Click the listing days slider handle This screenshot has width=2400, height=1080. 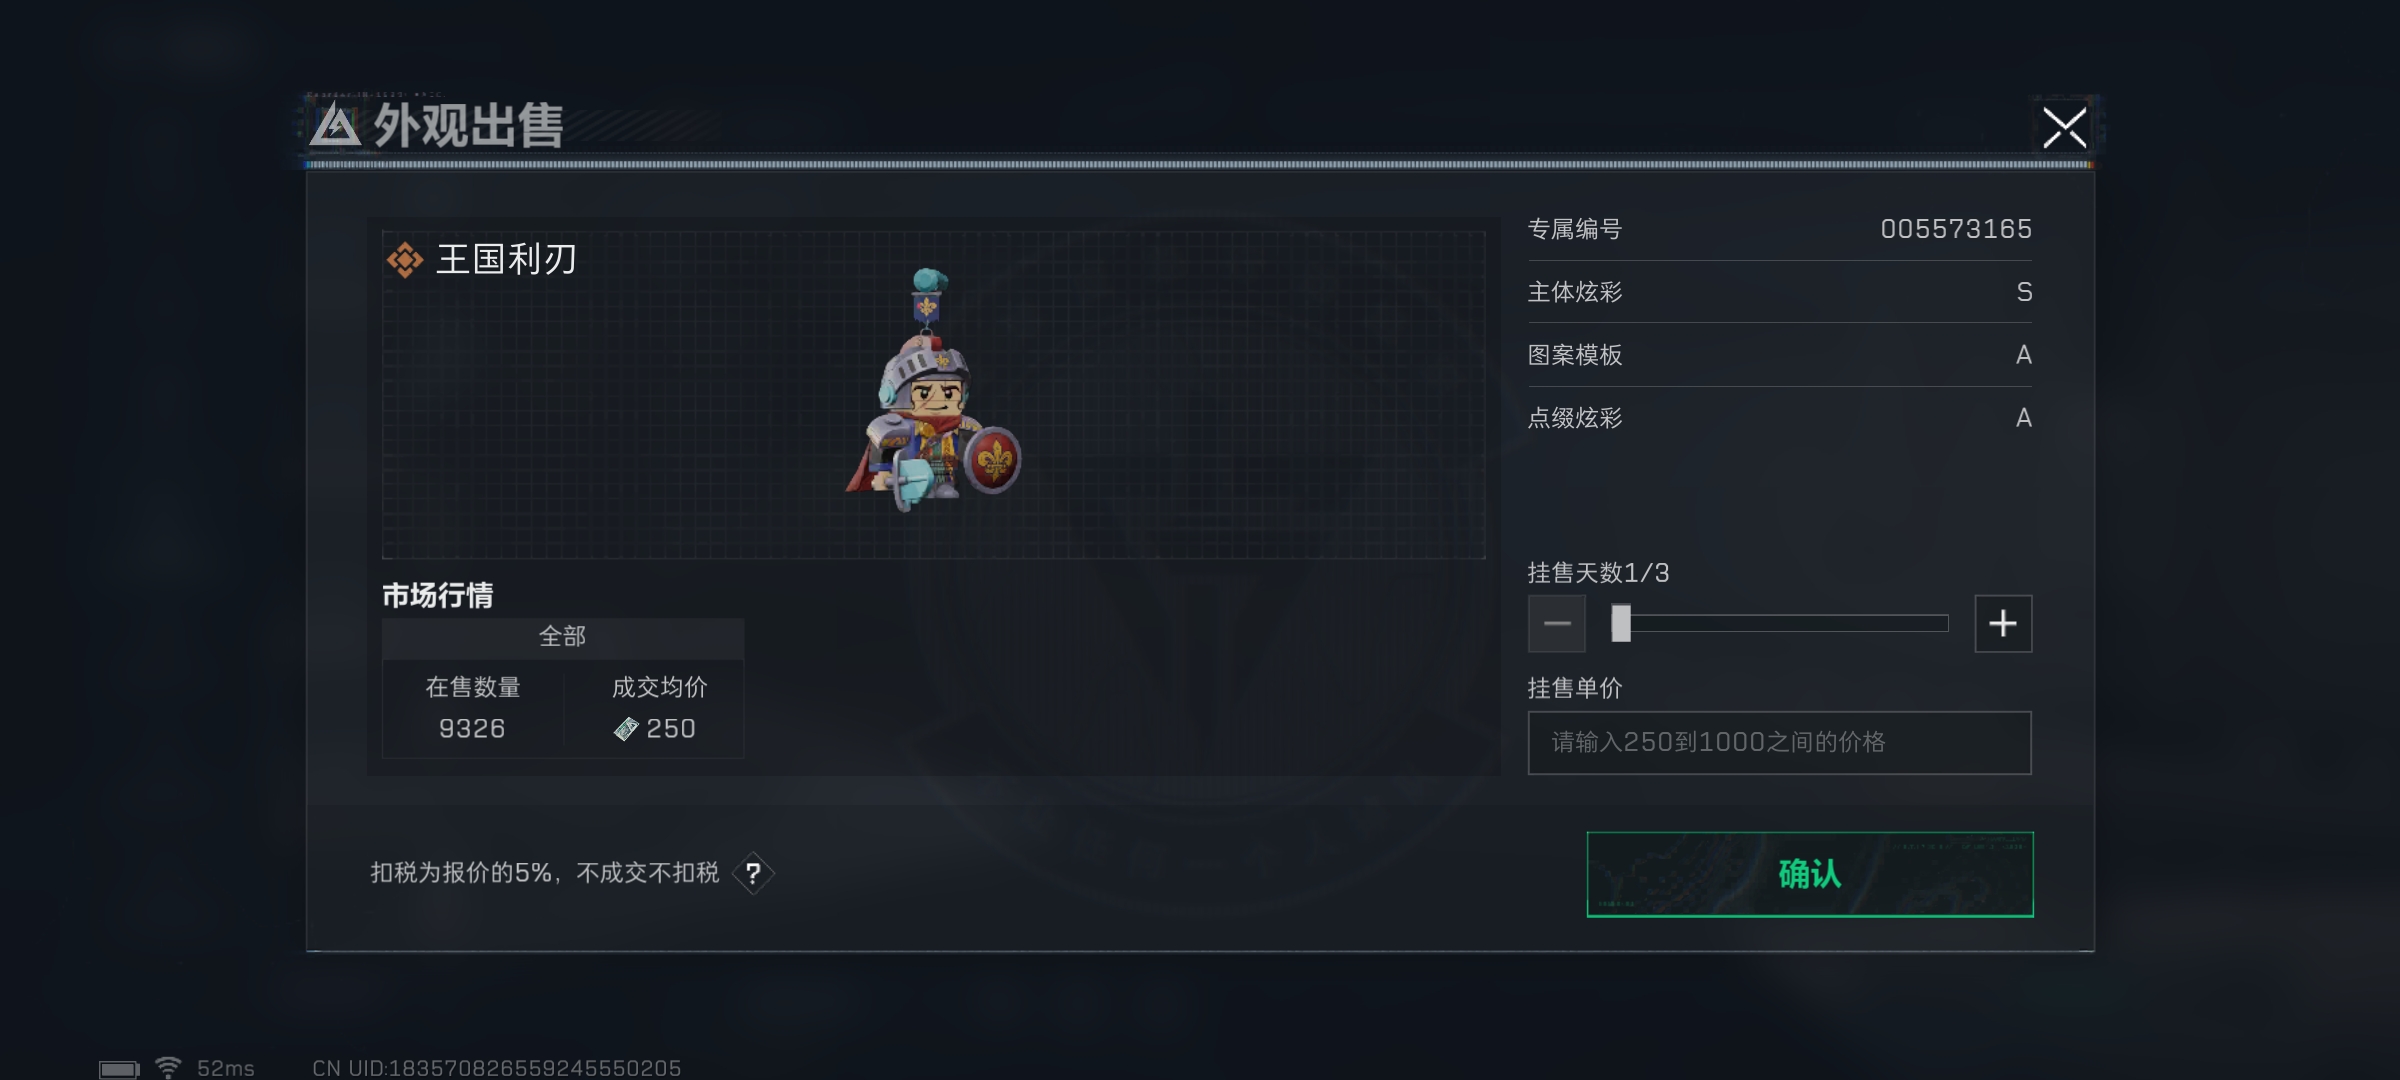1621,623
